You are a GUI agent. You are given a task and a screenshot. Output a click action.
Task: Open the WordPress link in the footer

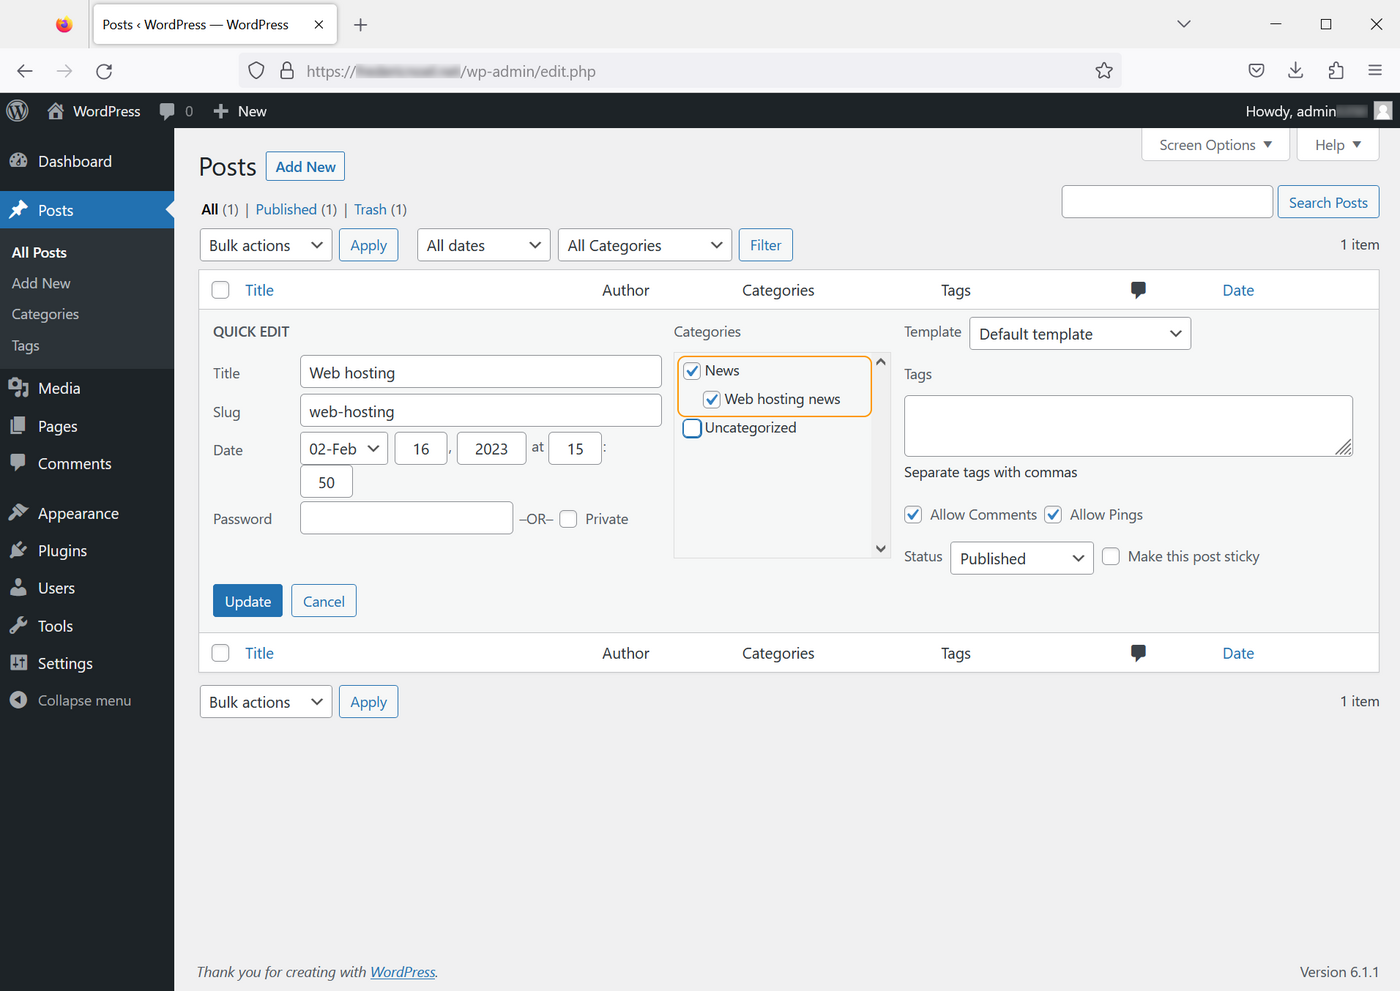coord(402,971)
